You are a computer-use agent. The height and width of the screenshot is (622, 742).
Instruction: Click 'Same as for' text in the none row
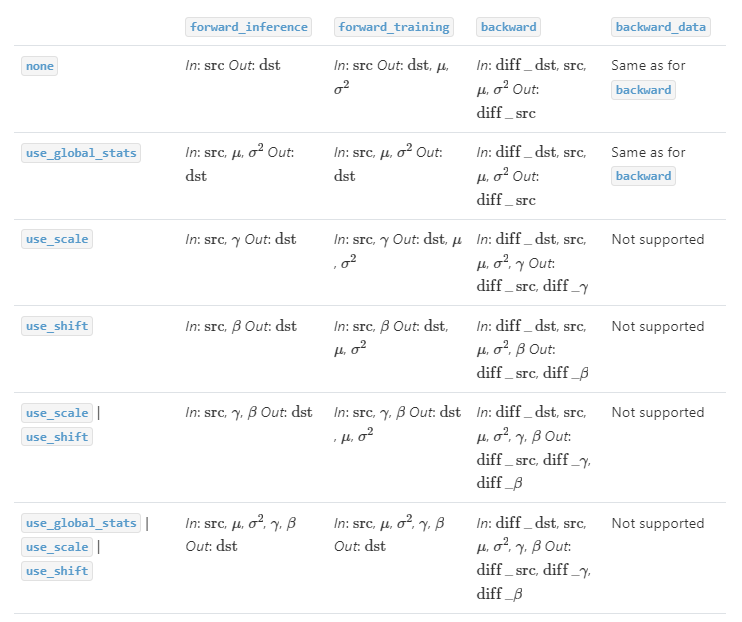(x=648, y=66)
